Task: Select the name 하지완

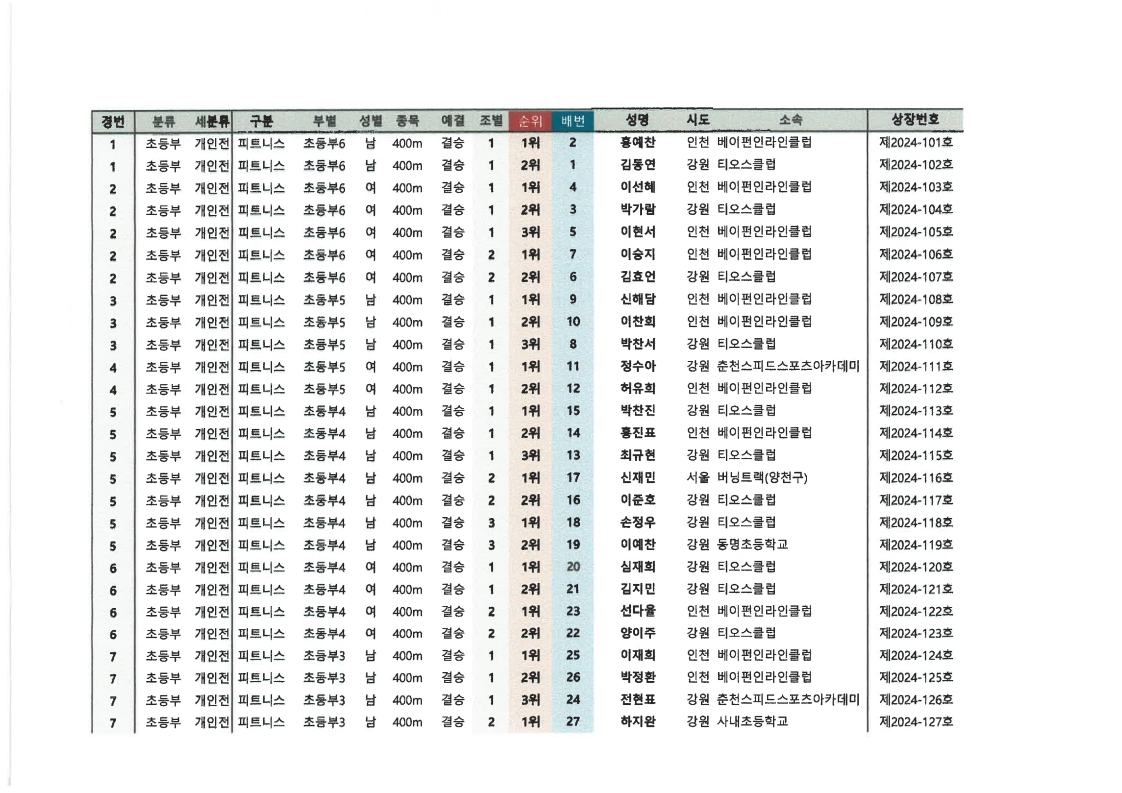Action: 638,721
